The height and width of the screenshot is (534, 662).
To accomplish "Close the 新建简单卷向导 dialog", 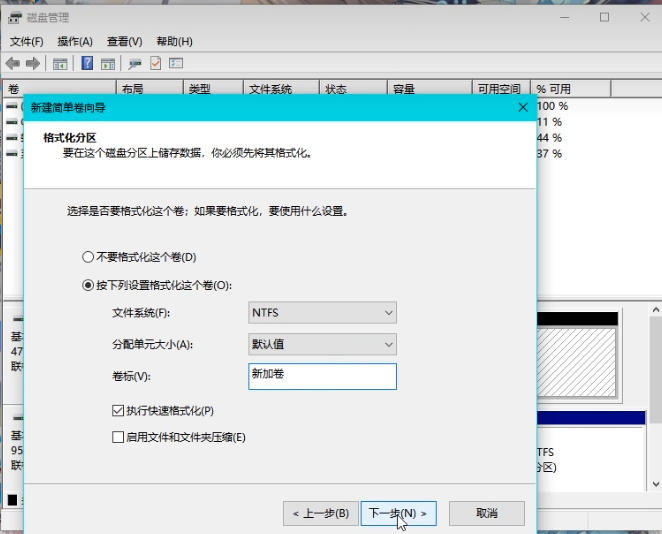I will click(x=523, y=108).
